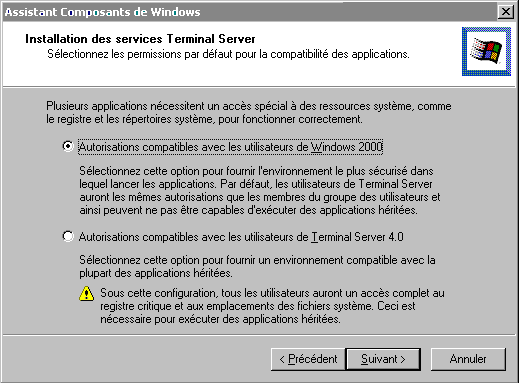Click the label ending 'utilisateurs de Windows 2000'
The height and width of the screenshot is (383, 519).
coord(231,147)
